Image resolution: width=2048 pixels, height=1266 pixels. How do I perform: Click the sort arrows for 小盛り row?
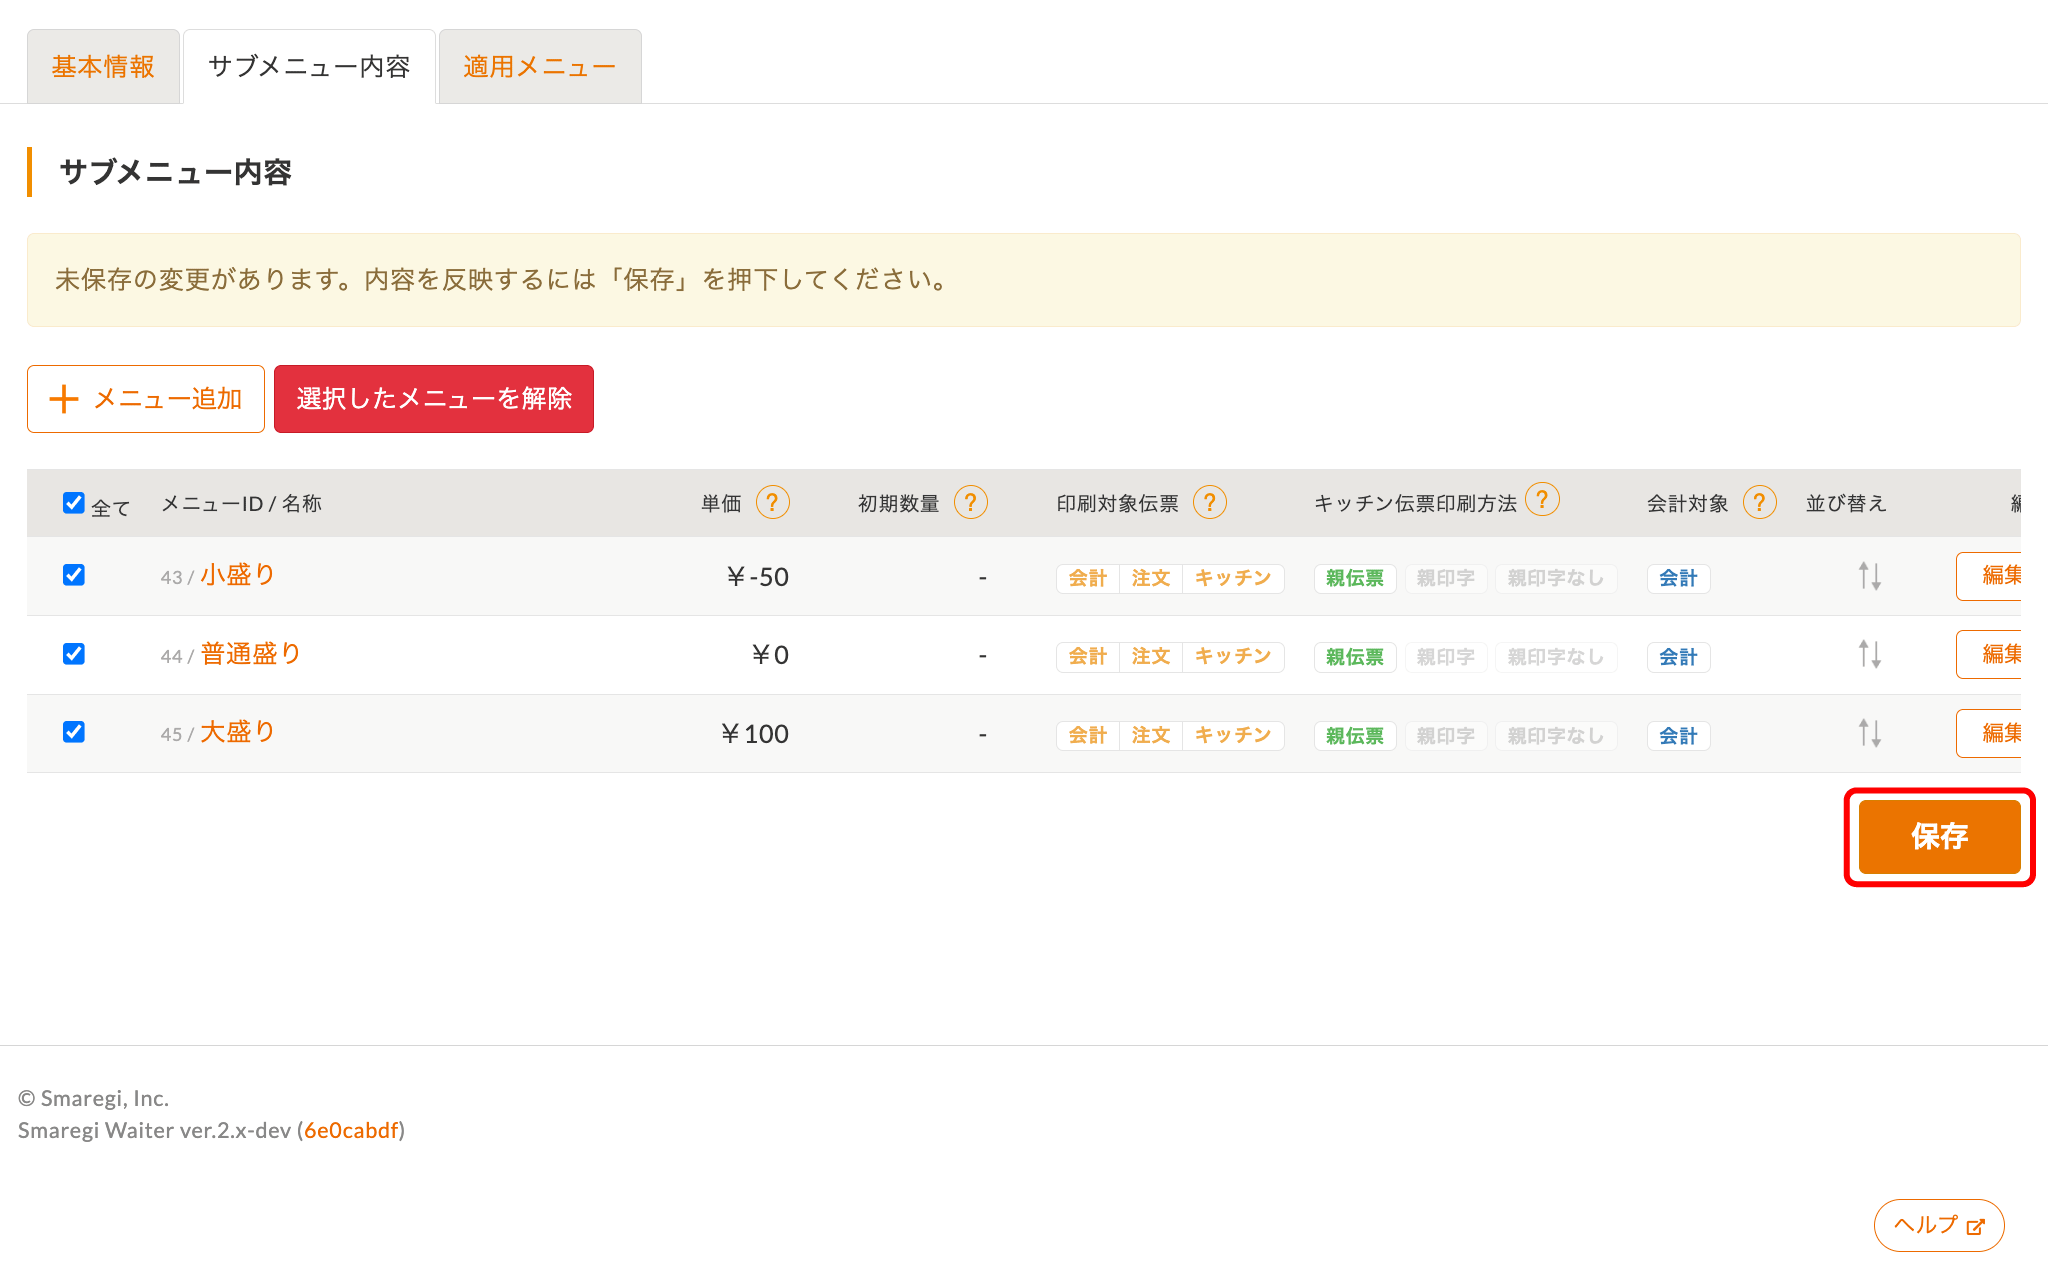click(x=1870, y=576)
